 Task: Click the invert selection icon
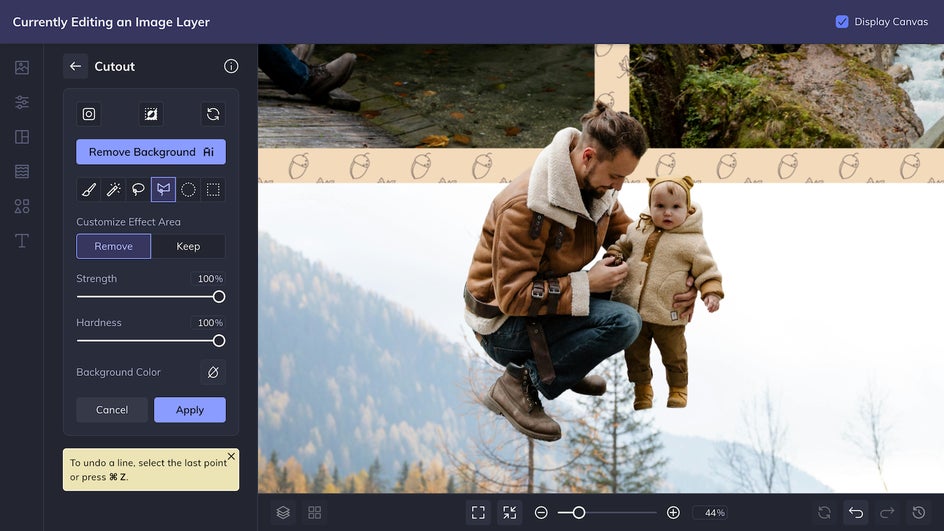pyautogui.click(x=151, y=114)
